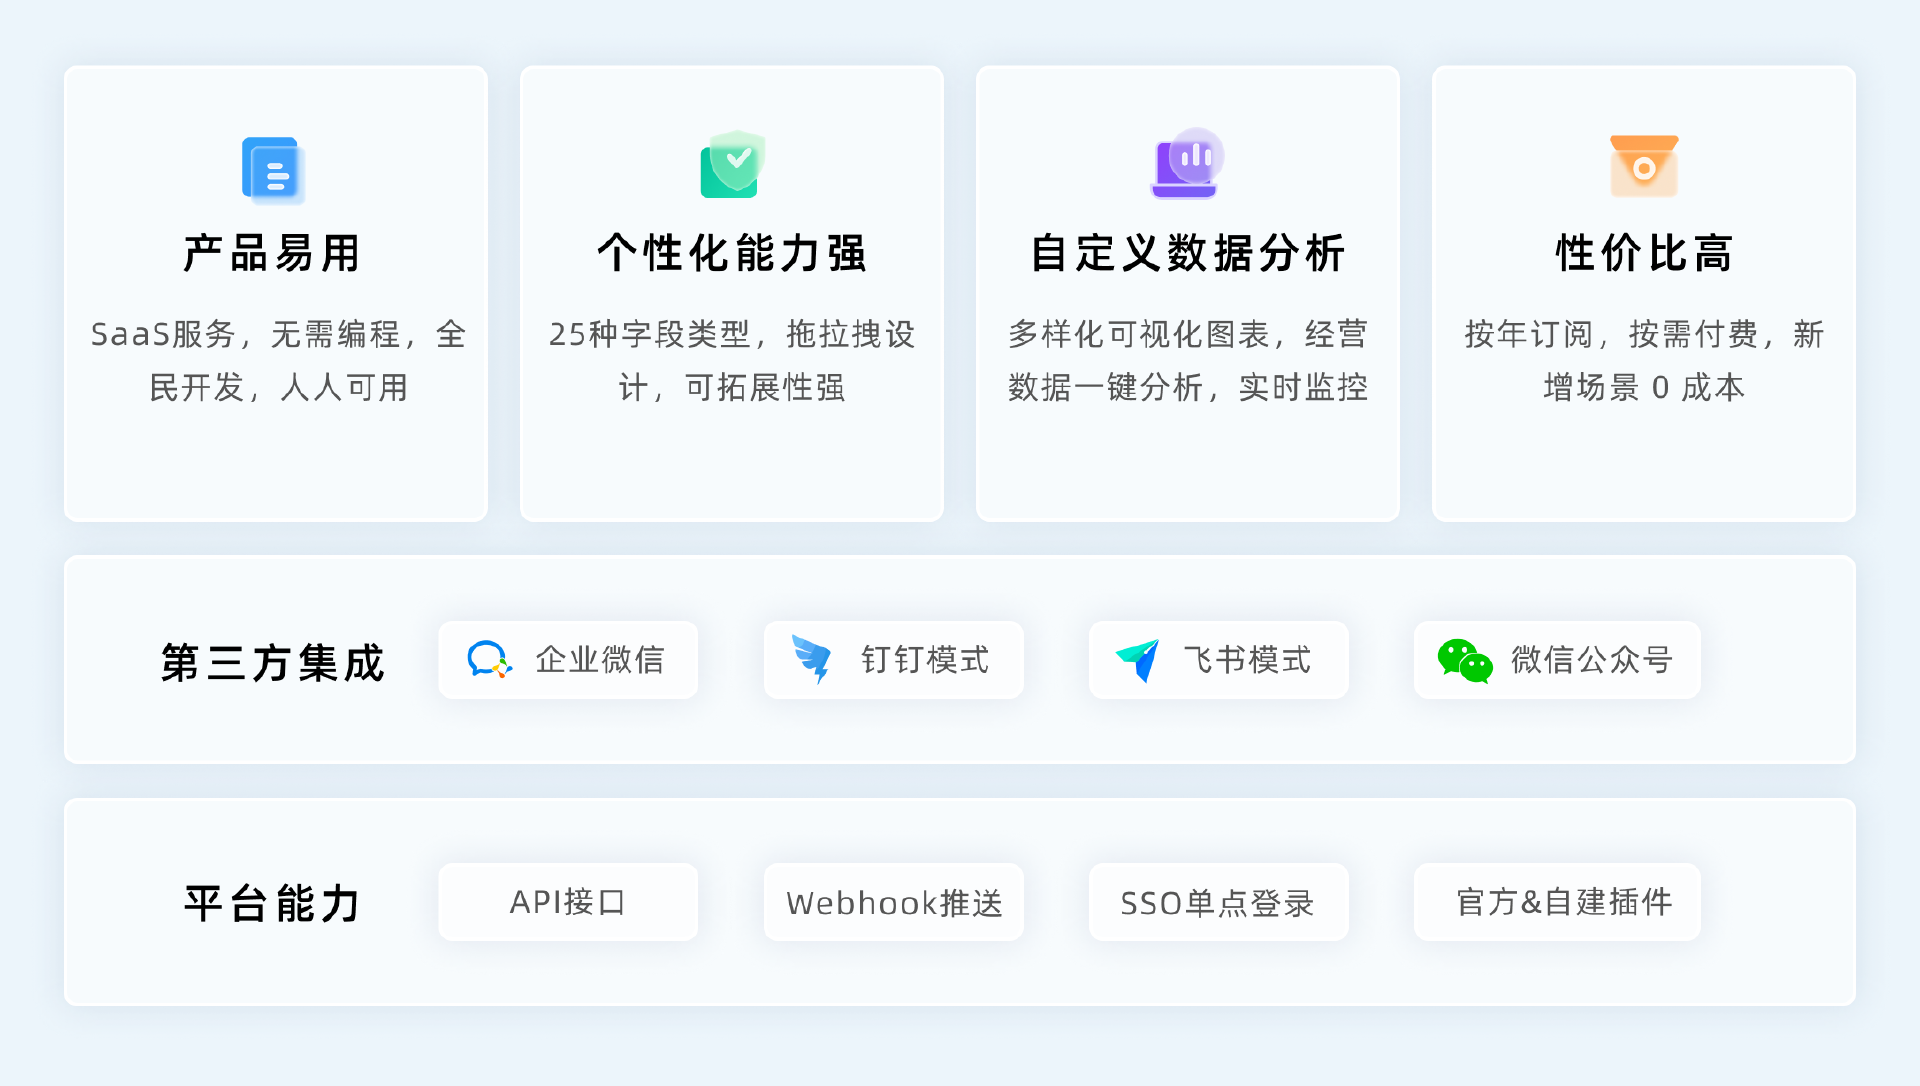The width and height of the screenshot is (1920, 1086).
Task: Choose the 微信公众号 option
Action: click(1557, 660)
